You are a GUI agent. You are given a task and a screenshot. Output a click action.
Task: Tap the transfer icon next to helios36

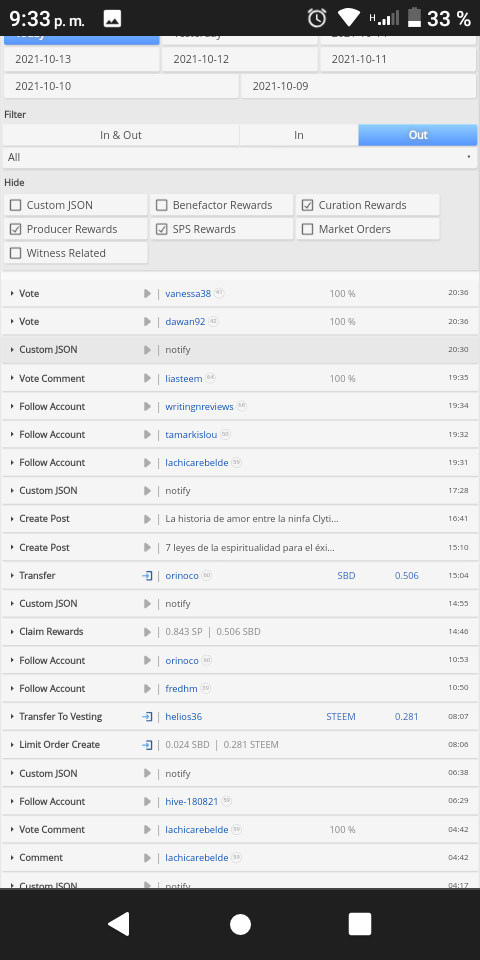point(147,716)
